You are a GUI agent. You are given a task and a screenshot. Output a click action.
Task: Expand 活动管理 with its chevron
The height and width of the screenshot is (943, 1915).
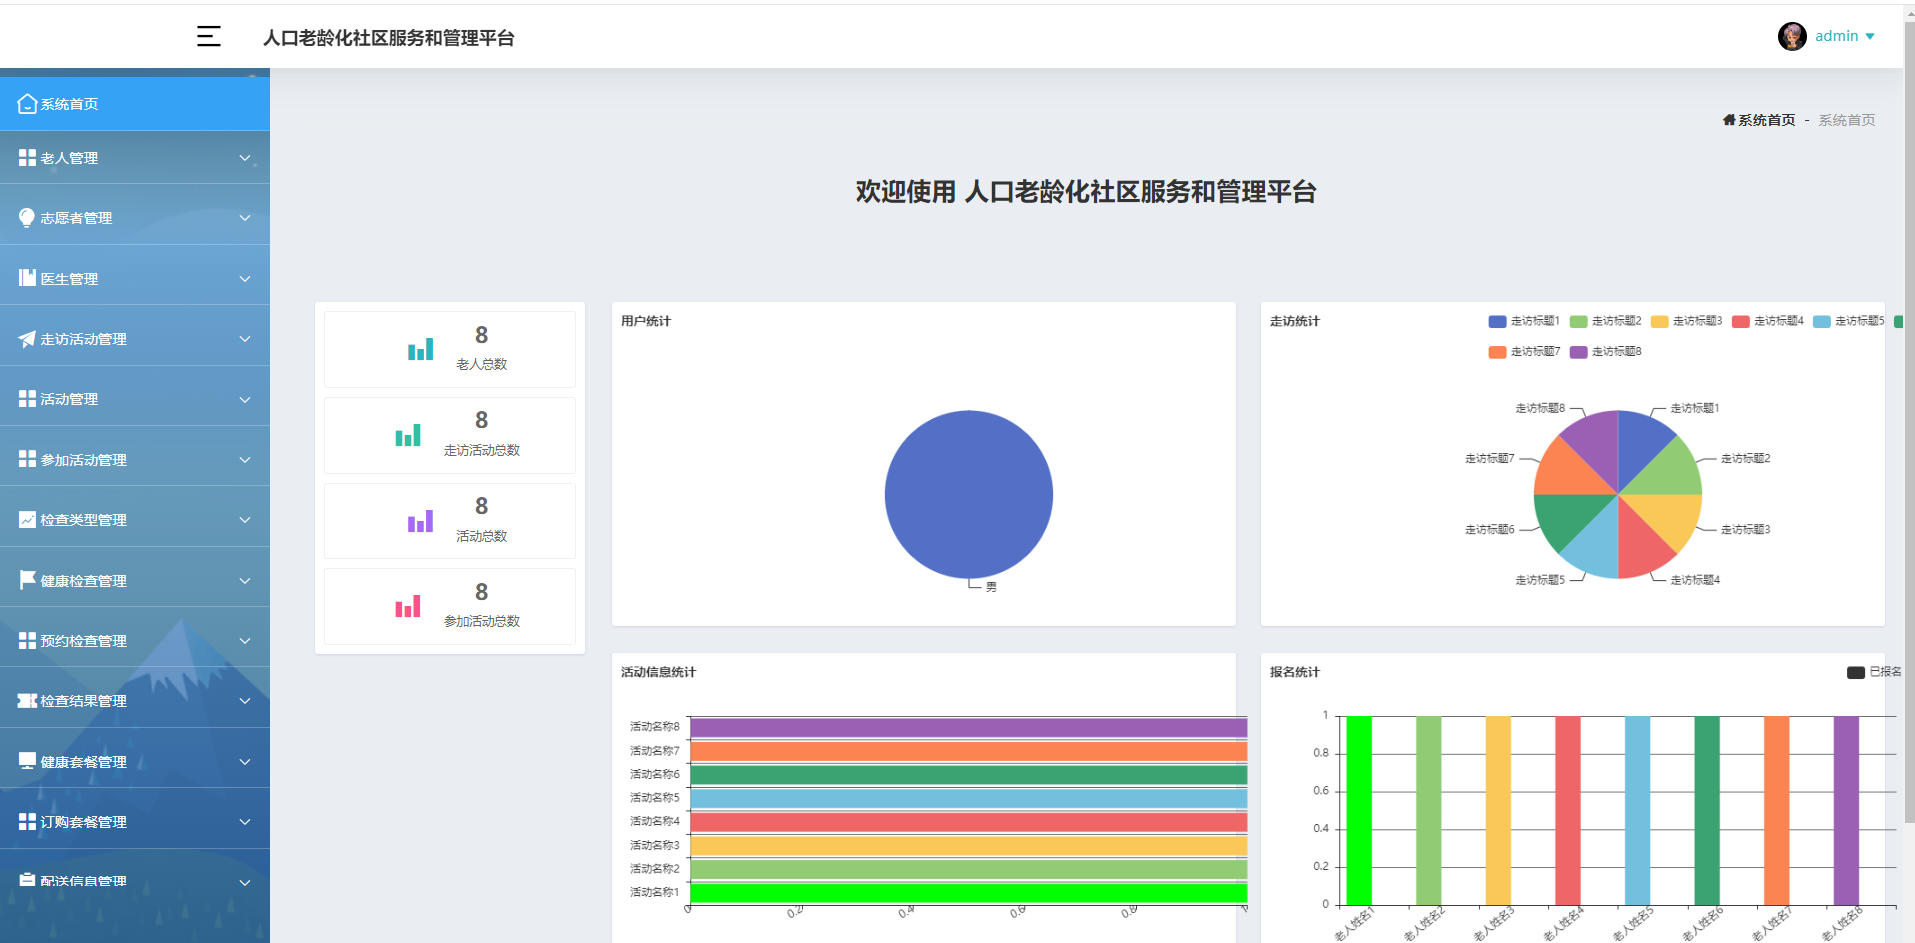pos(245,399)
